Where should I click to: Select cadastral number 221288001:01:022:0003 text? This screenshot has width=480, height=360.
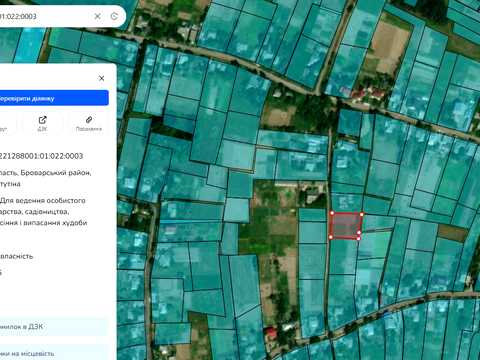coord(41,156)
